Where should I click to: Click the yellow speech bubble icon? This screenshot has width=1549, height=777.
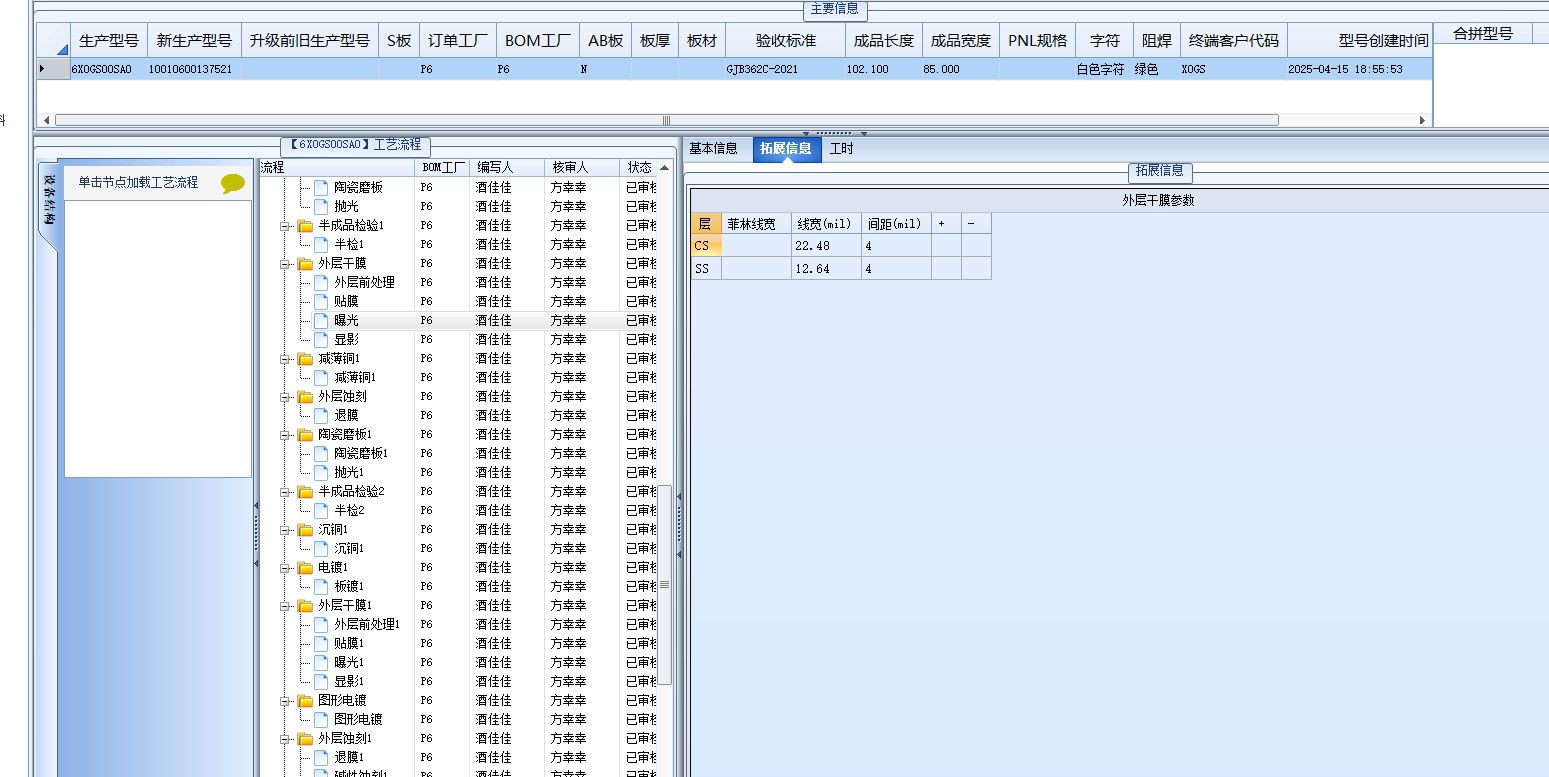click(232, 183)
